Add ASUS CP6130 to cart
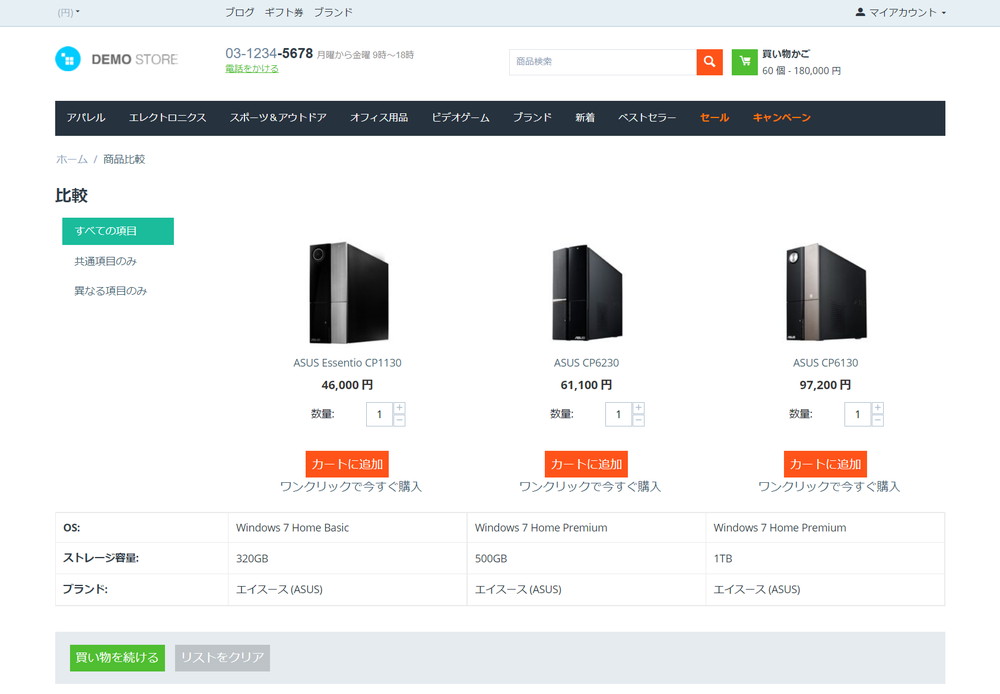The width and height of the screenshot is (1000, 694). pos(825,464)
